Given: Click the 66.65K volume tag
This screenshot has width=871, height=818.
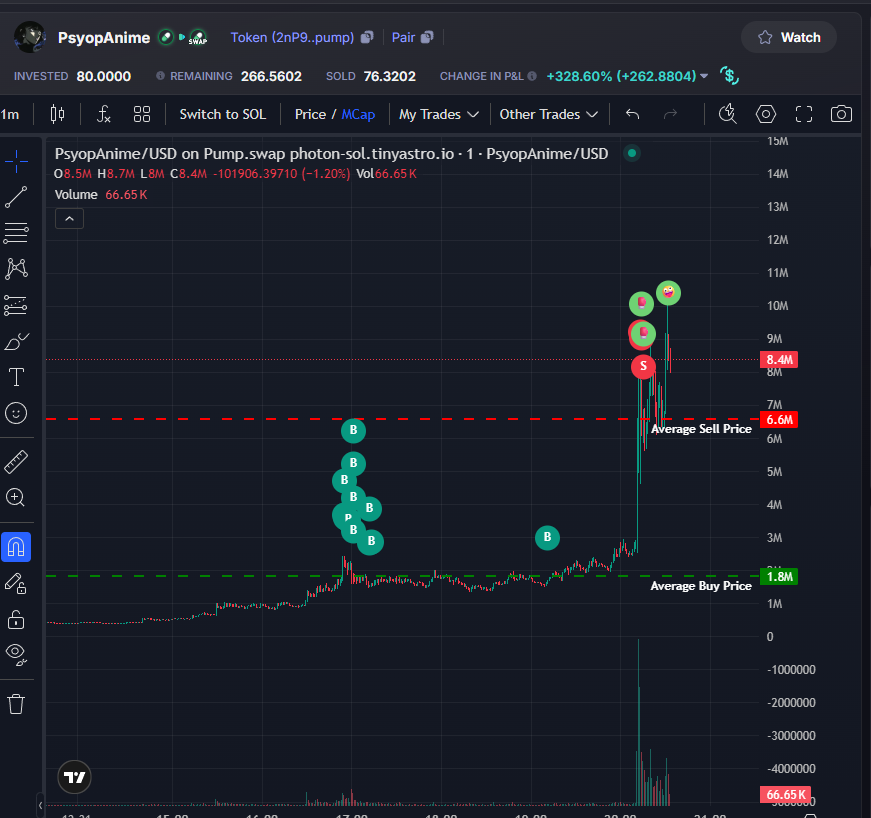Looking at the screenshot, I should pos(785,795).
